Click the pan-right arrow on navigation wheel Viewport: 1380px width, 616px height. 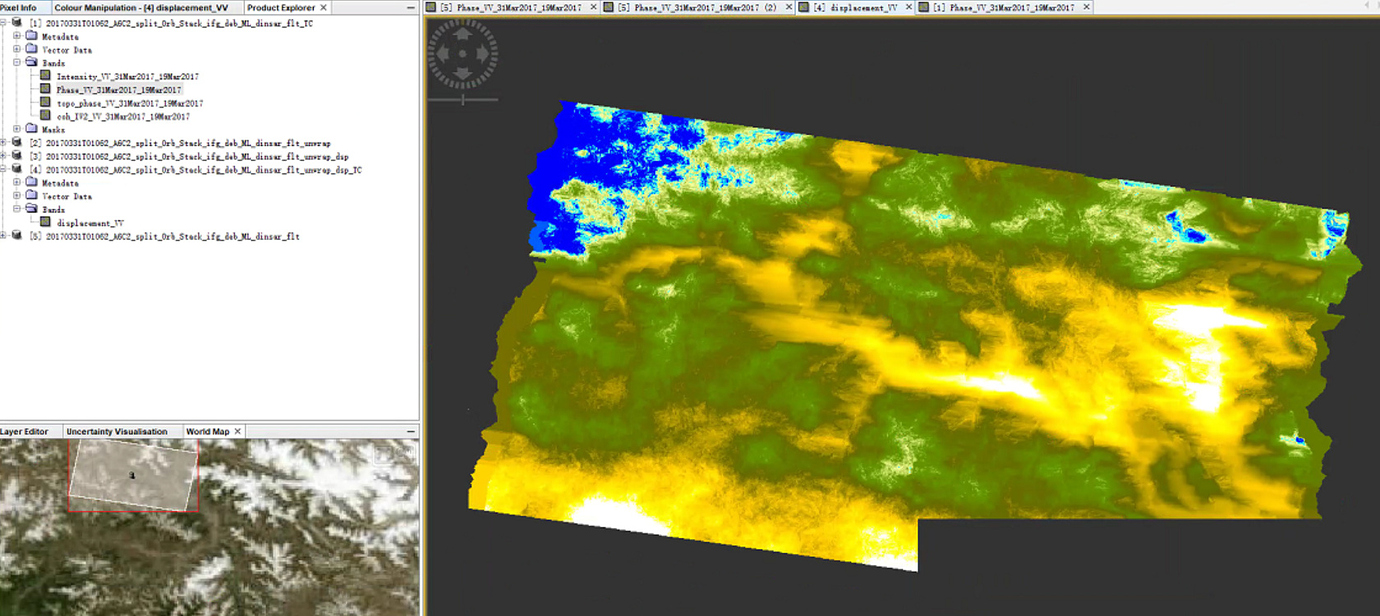click(x=481, y=54)
